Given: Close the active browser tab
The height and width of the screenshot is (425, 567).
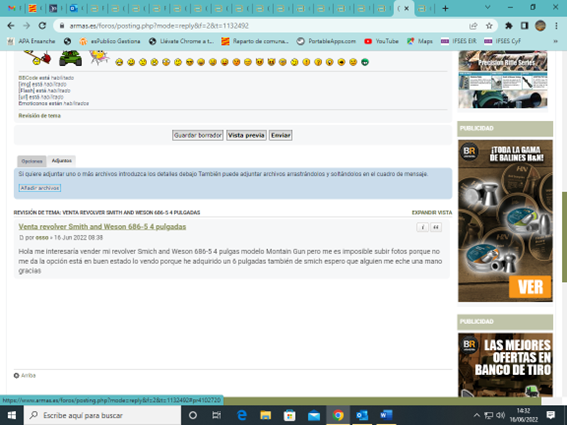Looking at the screenshot, I should pos(406,8).
